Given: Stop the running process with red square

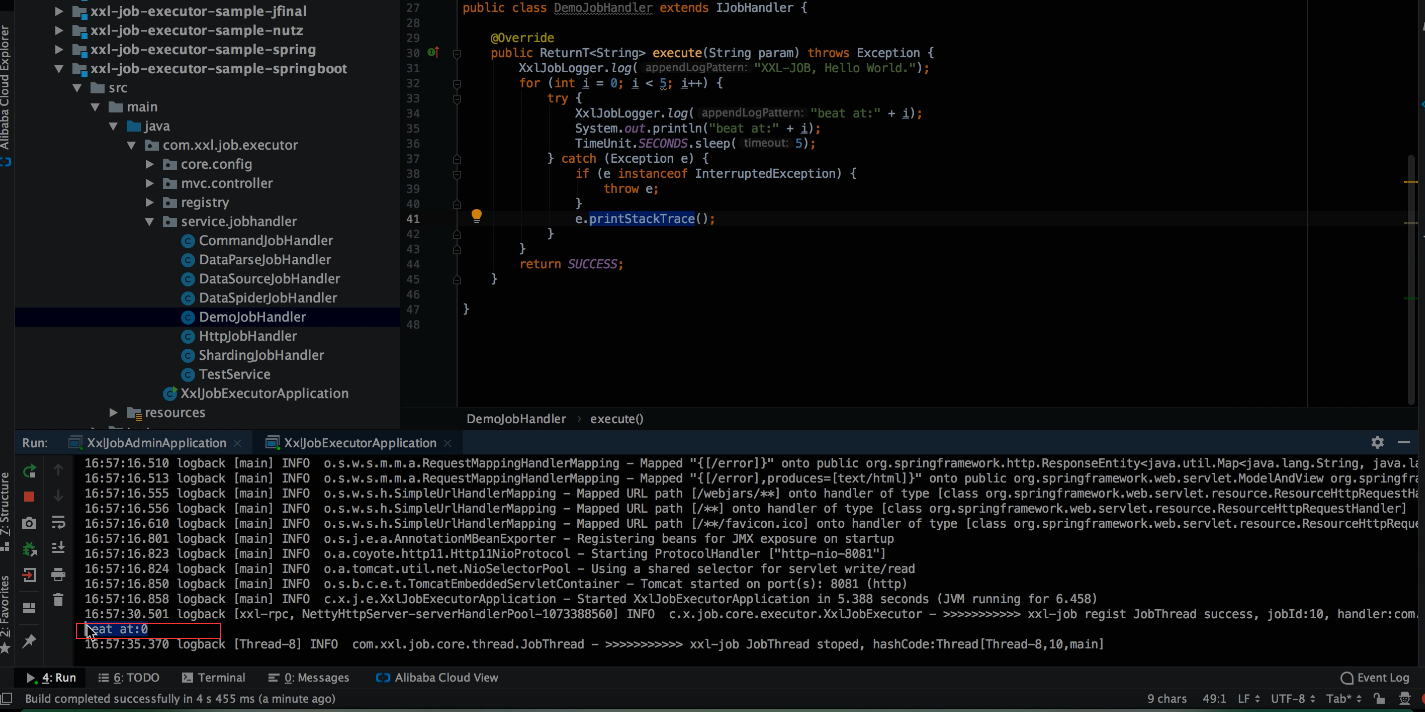Looking at the screenshot, I should tap(29, 497).
